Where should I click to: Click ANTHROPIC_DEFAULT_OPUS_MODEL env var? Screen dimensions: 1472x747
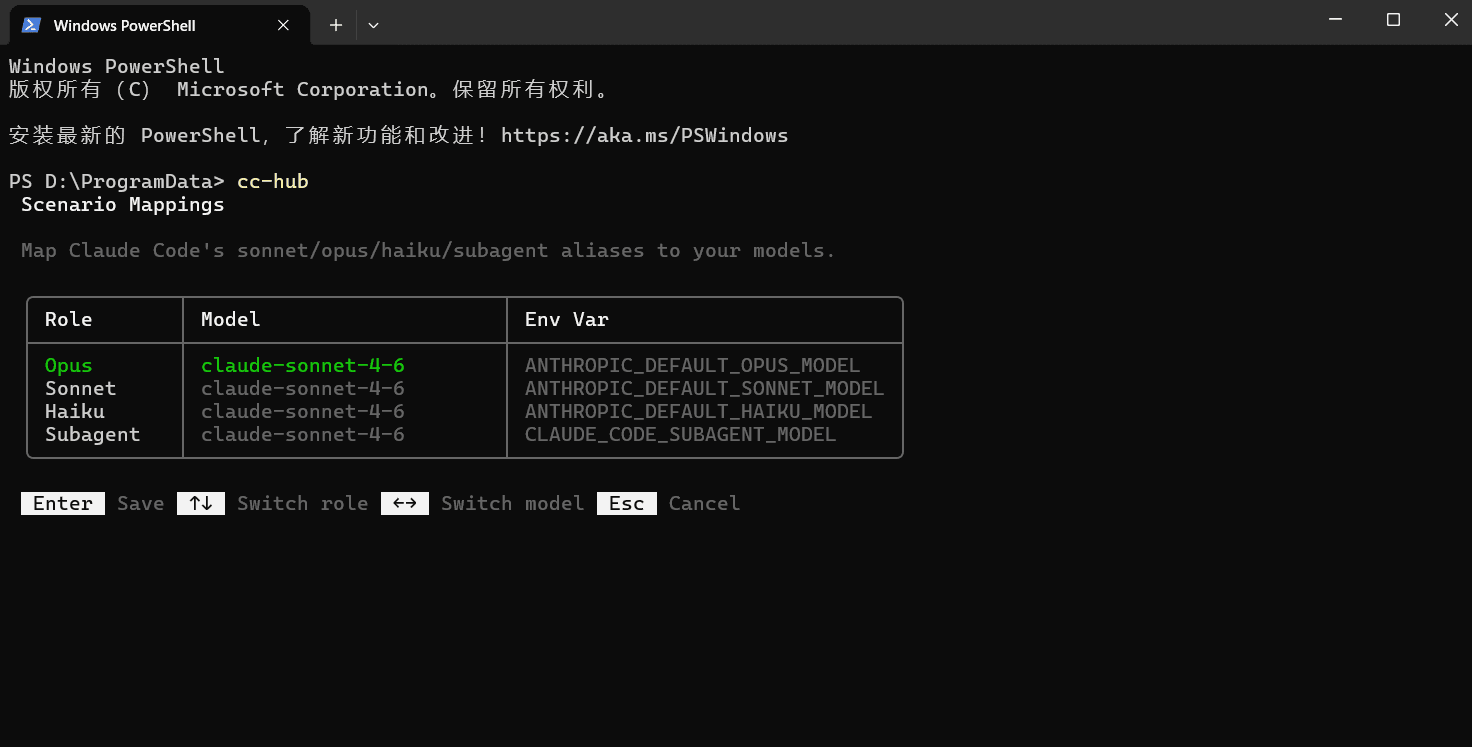[x=693, y=365]
